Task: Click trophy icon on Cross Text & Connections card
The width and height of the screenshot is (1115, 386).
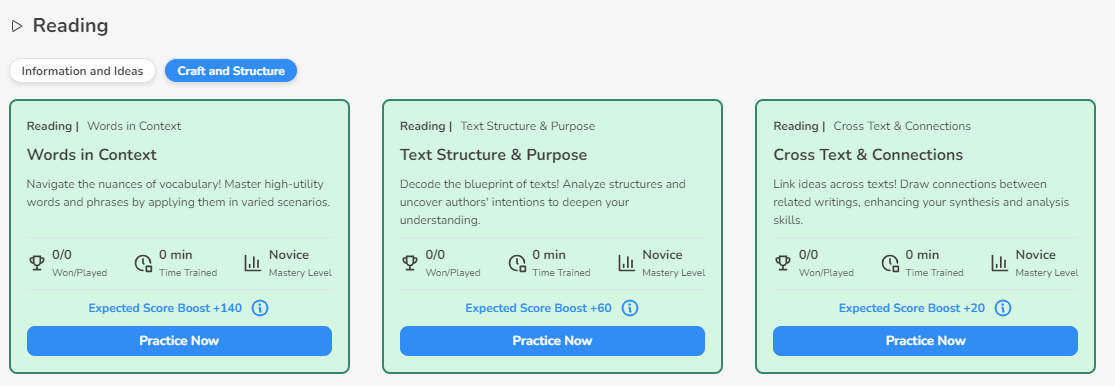Action: 783,263
